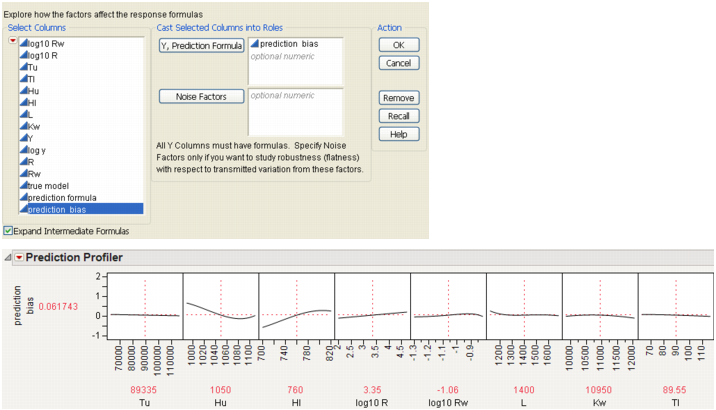Image resolution: width=716 pixels, height=410 pixels.
Task: Remove the selected column with Remove button
Action: point(398,98)
